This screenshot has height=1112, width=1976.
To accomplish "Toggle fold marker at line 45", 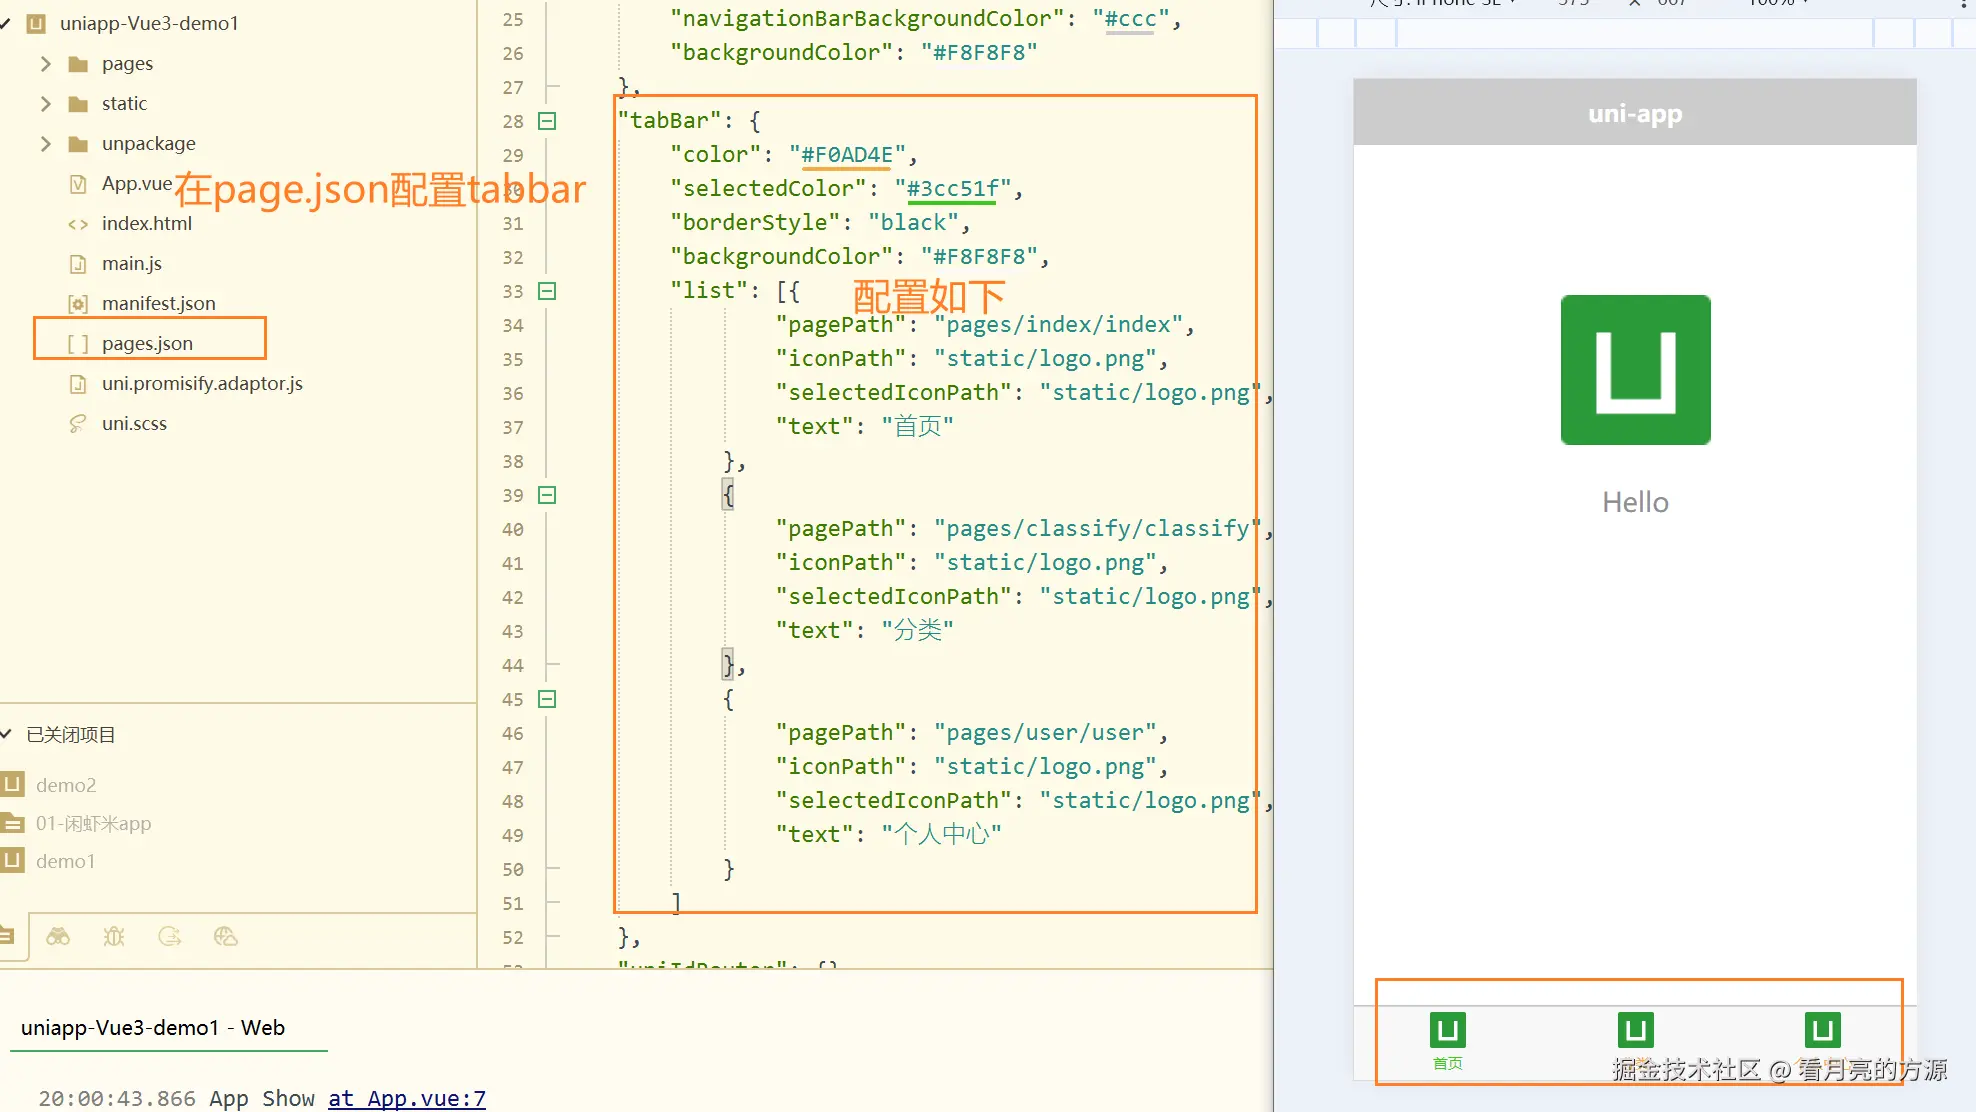I will (547, 699).
